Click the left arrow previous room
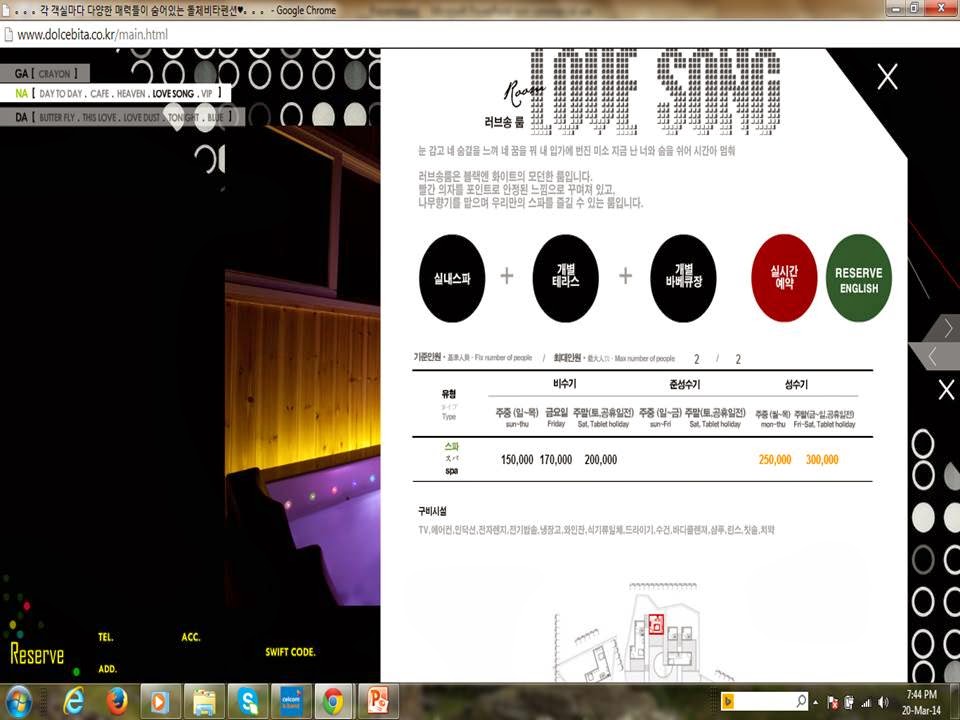This screenshot has height=720, width=960. pyautogui.click(x=932, y=356)
